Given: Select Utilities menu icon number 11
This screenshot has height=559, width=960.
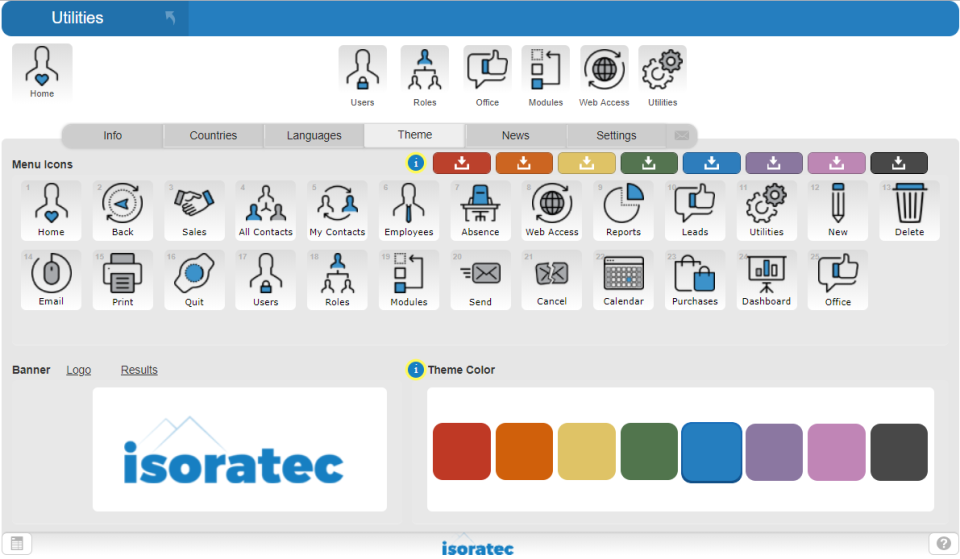Looking at the screenshot, I should coord(767,210).
